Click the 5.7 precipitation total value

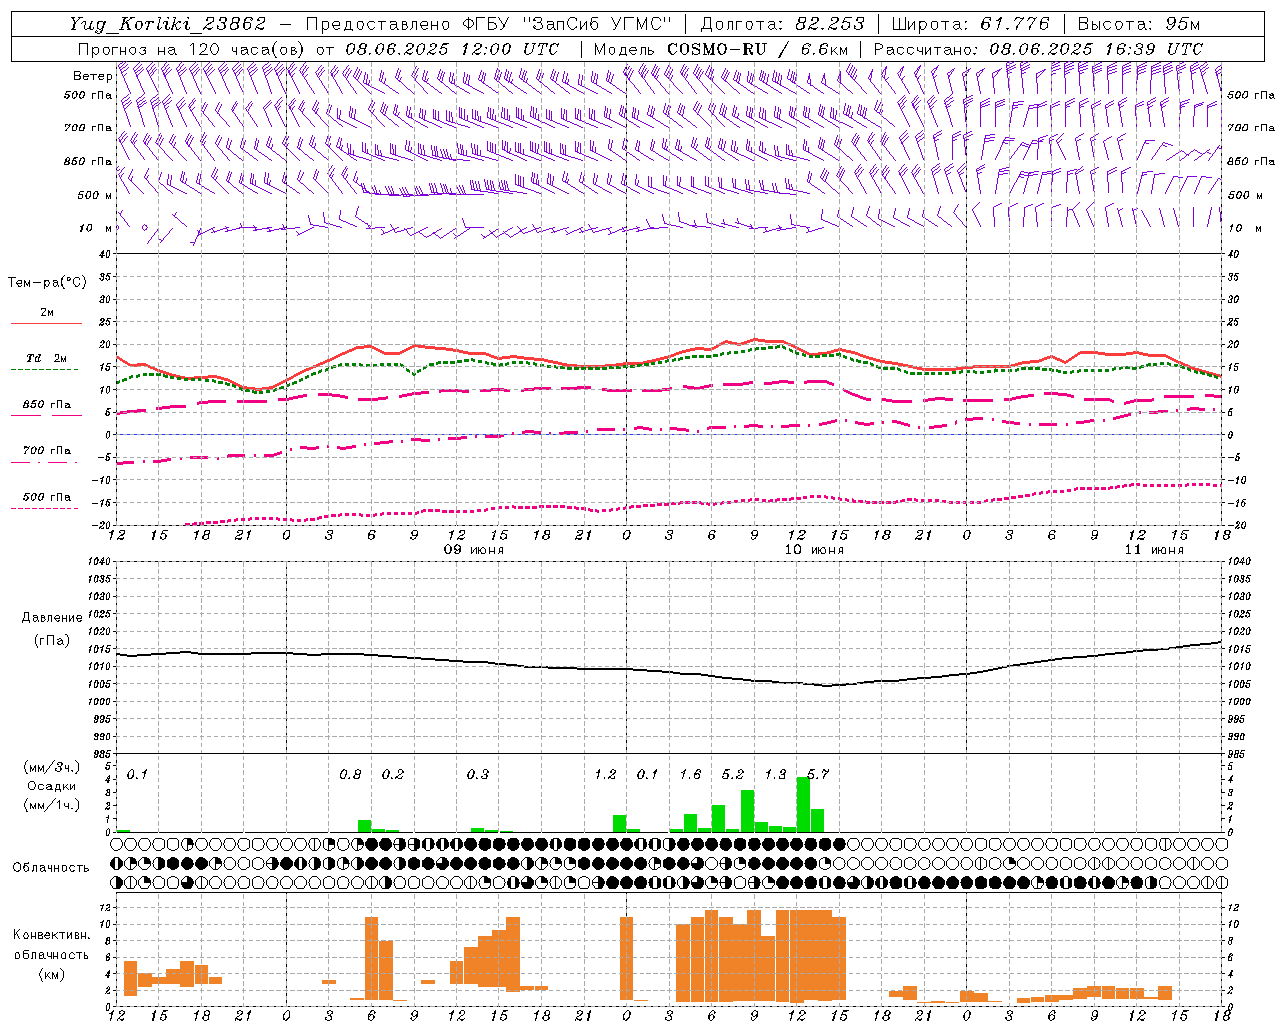pos(818,774)
